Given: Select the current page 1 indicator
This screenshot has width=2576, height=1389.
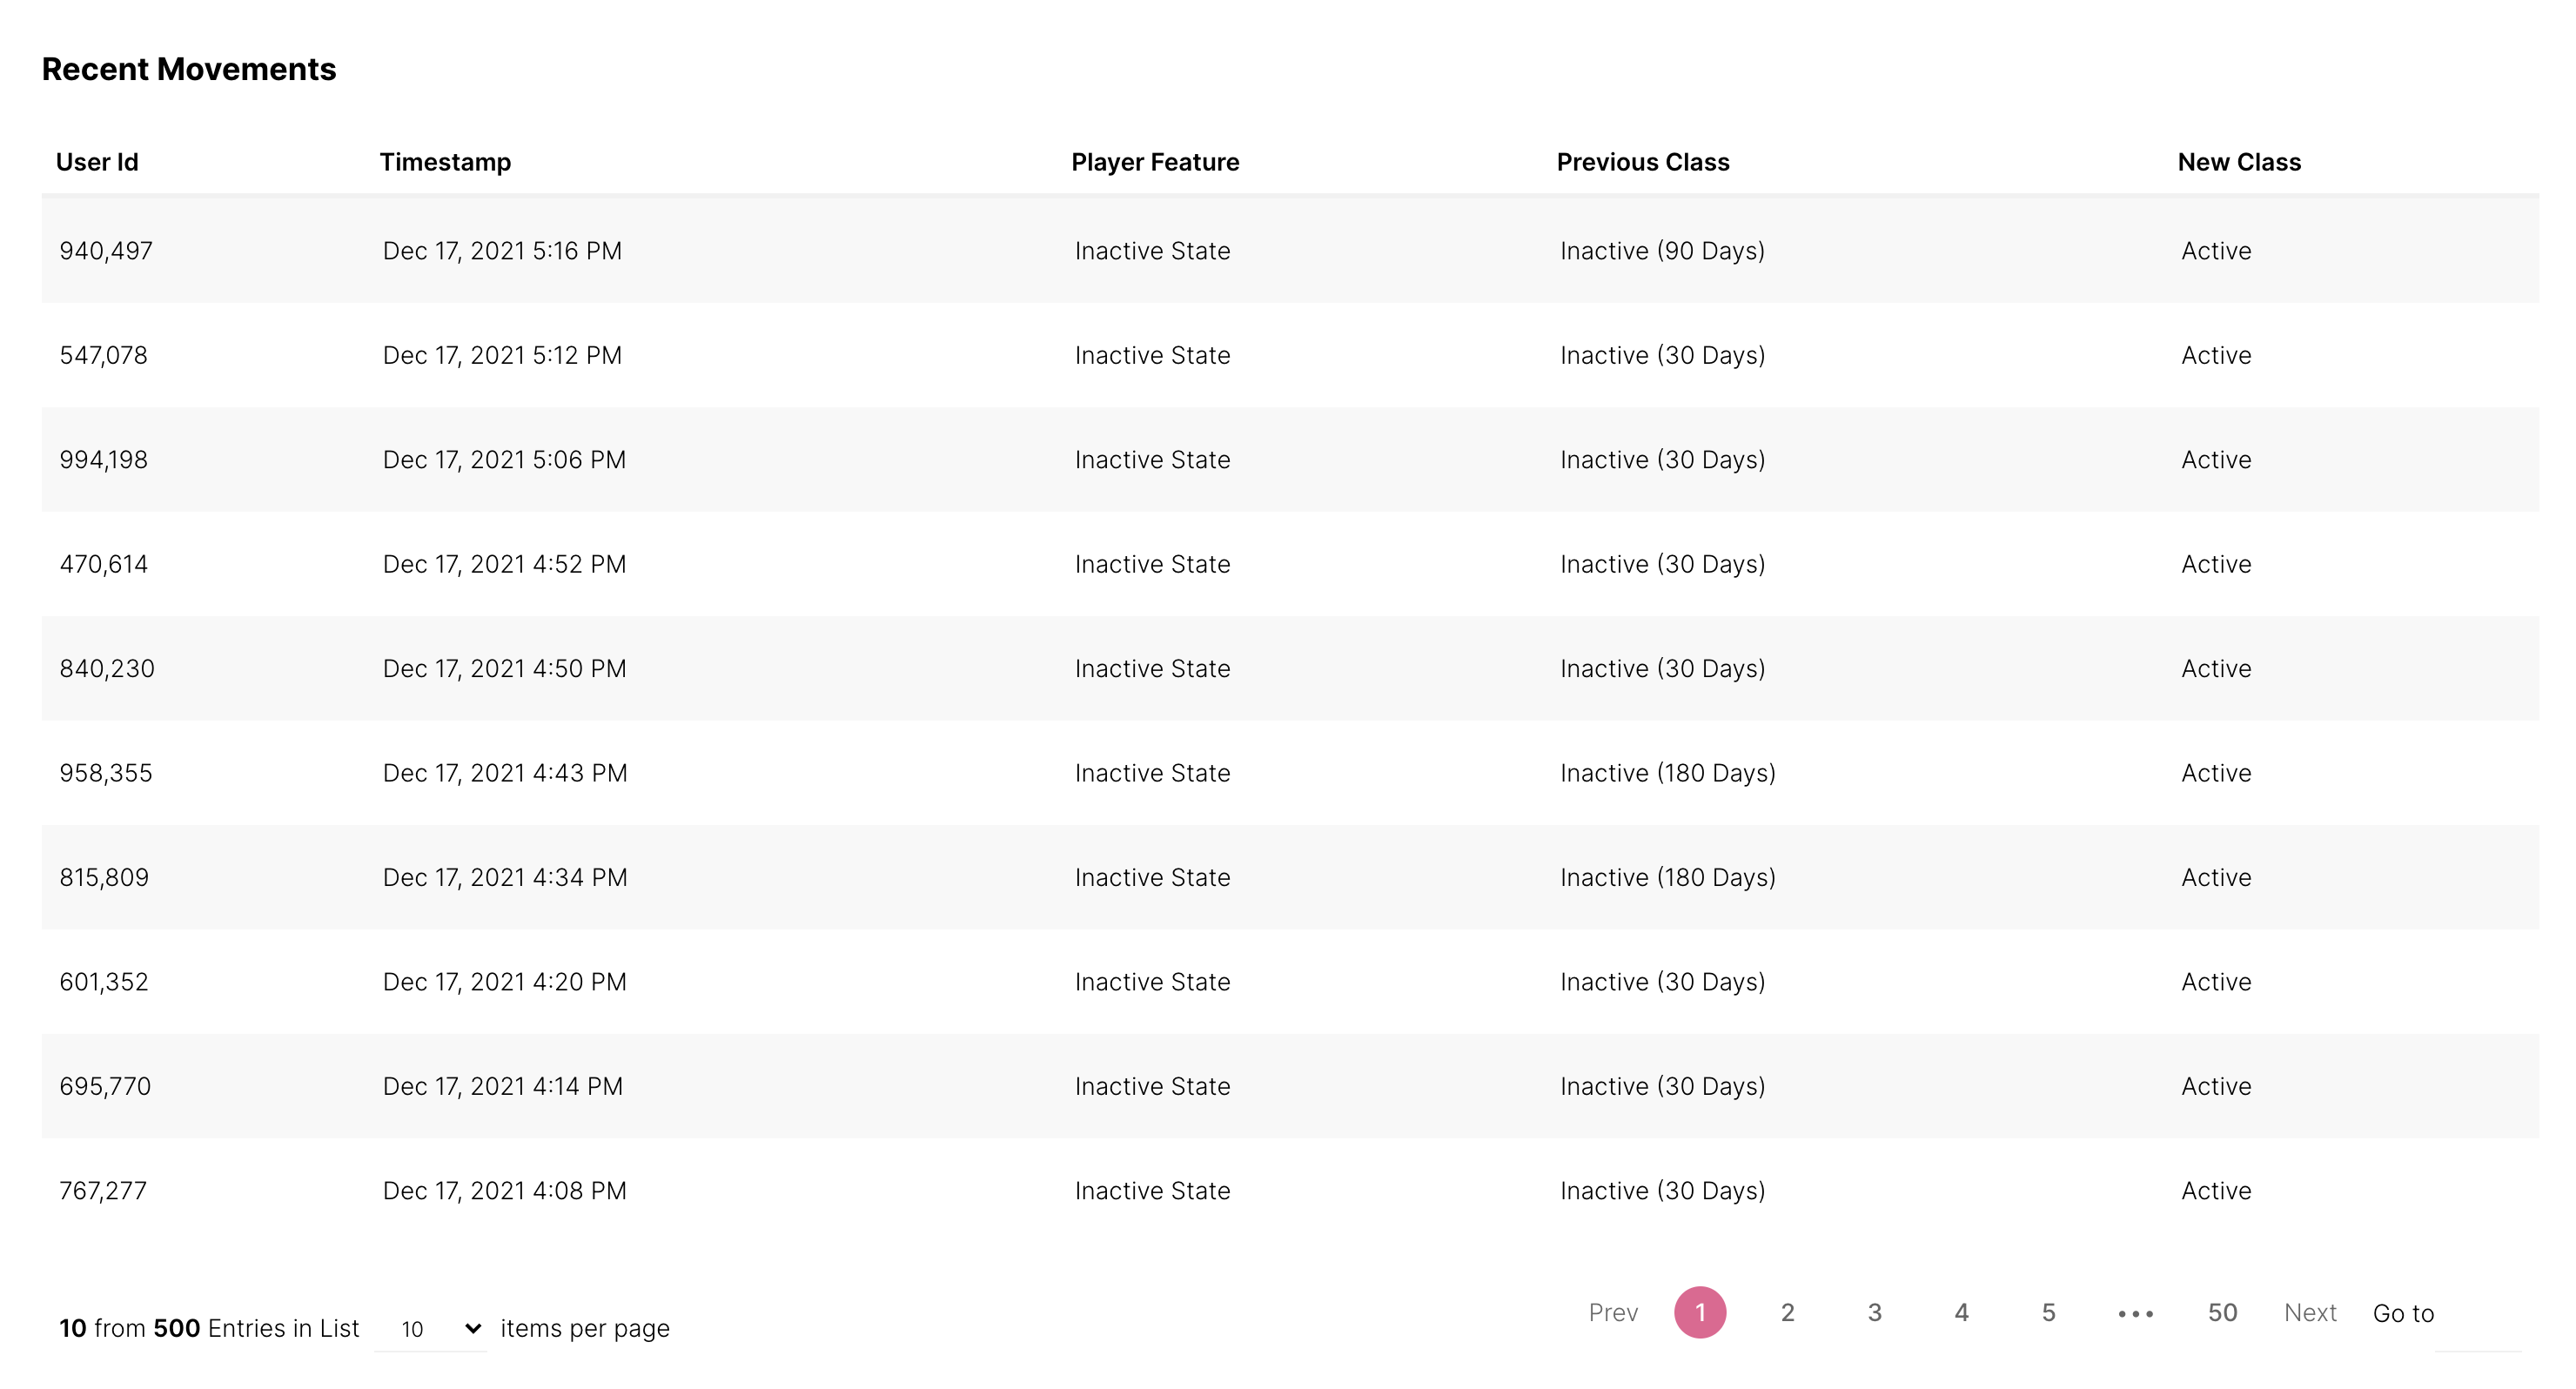Looking at the screenshot, I should coord(1700,1312).
